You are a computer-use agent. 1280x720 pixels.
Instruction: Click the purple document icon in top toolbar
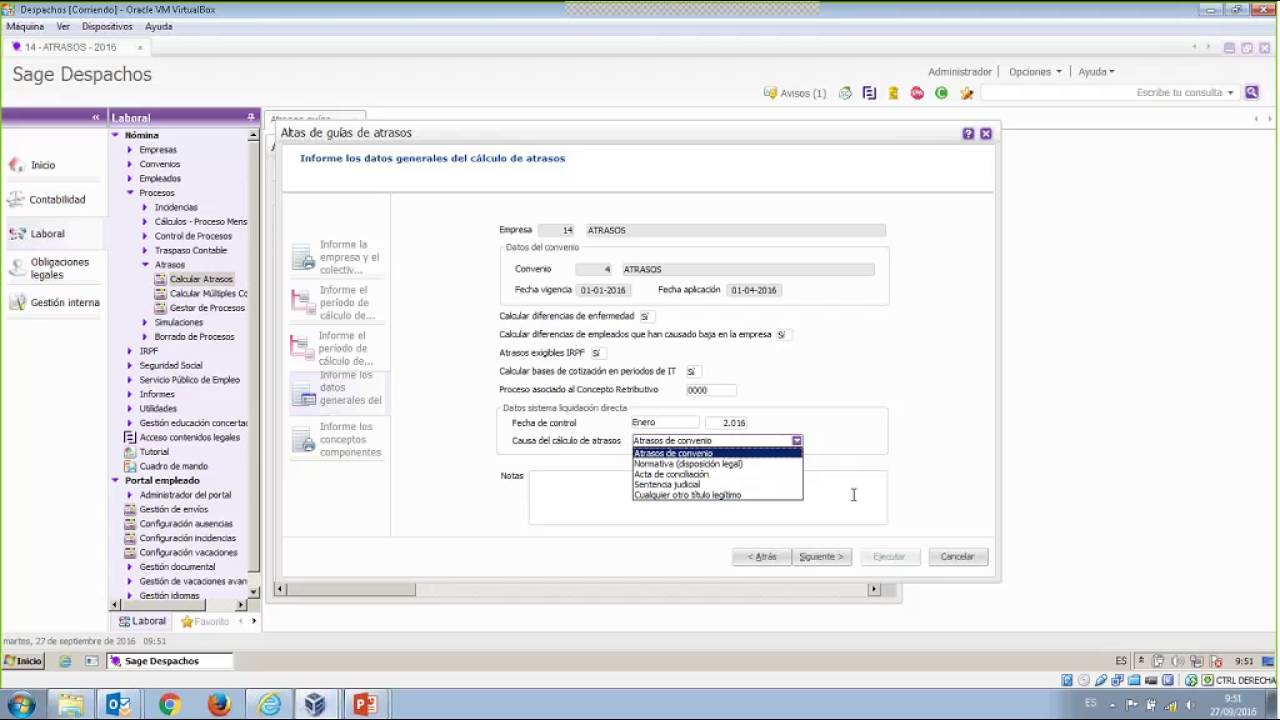click(x=869, y=93)
